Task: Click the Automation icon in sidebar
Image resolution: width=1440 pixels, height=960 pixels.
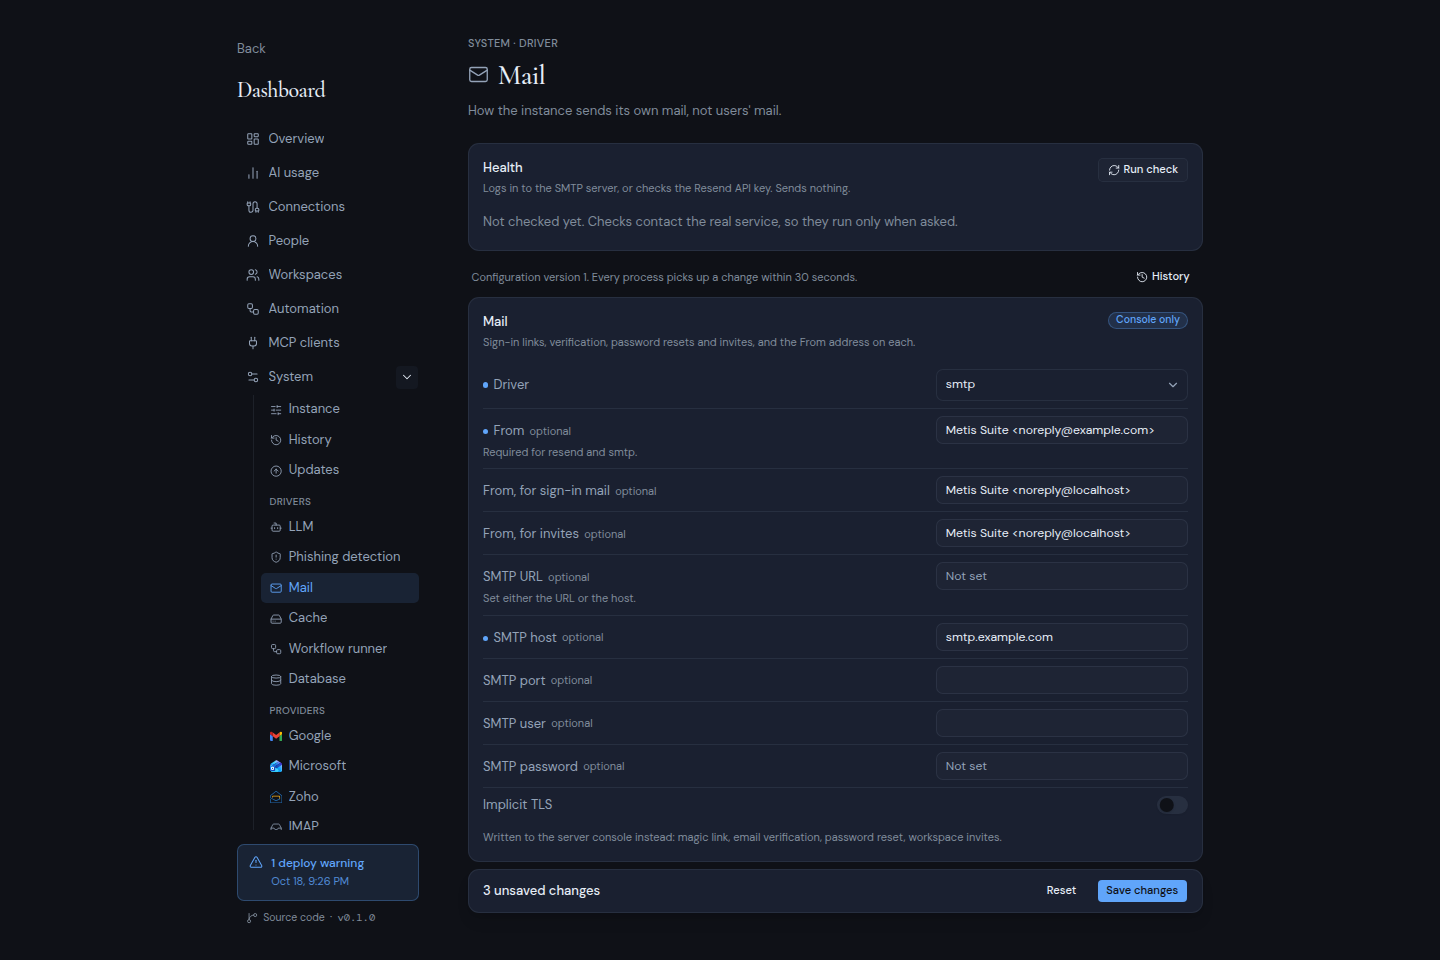Action: (253, 309)
